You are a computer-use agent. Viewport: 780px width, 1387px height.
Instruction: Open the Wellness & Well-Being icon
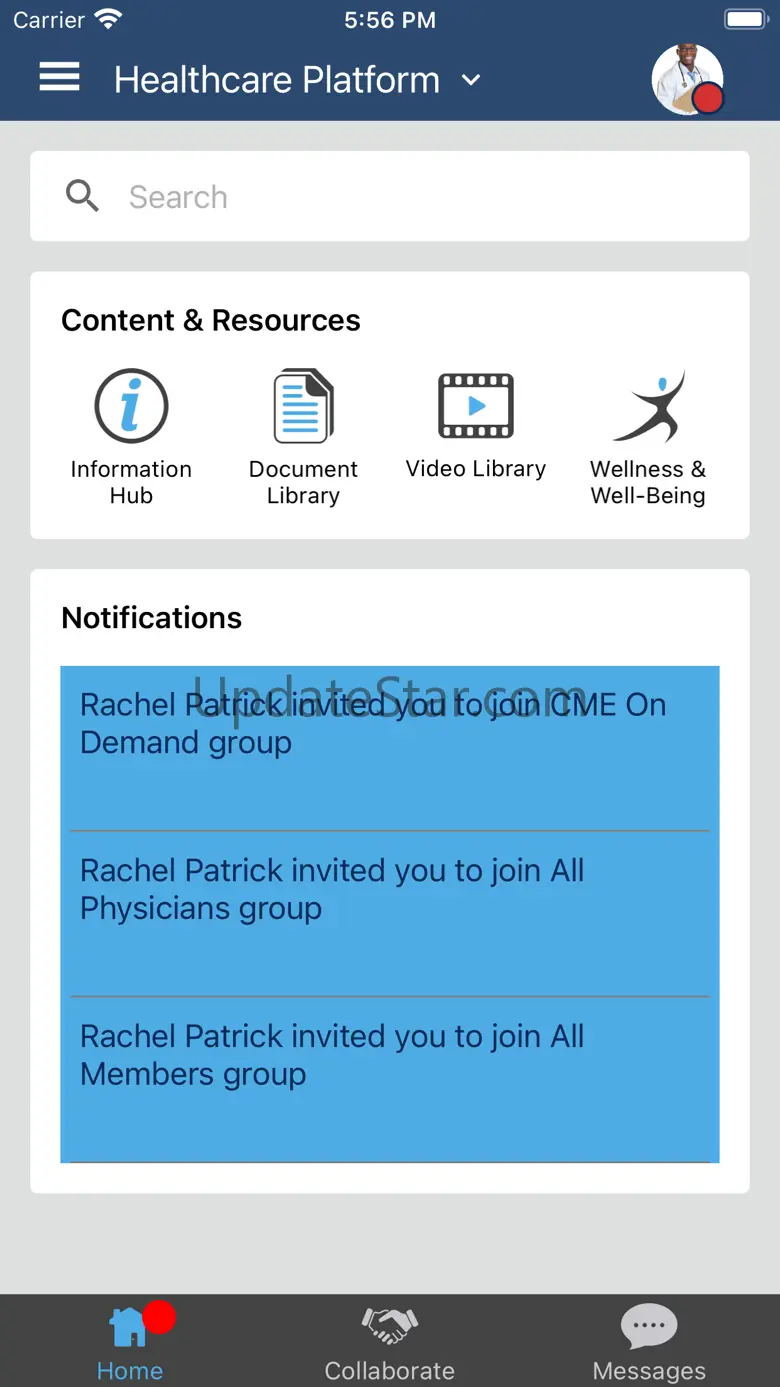tap(648, 407)
